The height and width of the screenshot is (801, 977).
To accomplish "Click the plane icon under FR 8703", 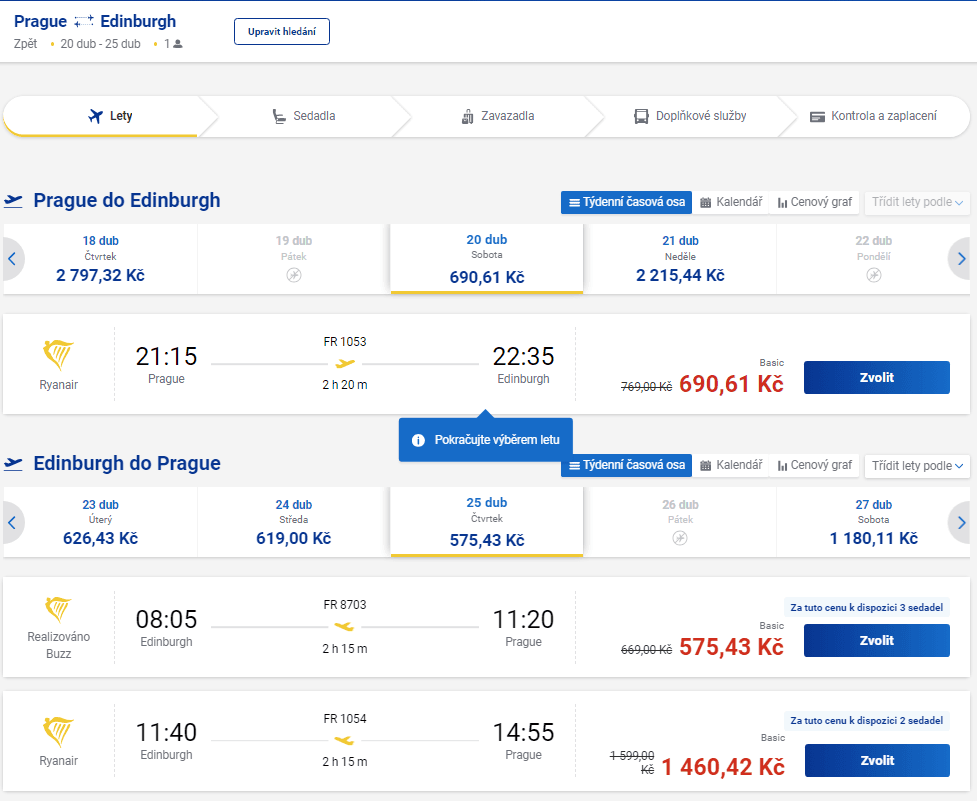I will [x=344, y=626].
